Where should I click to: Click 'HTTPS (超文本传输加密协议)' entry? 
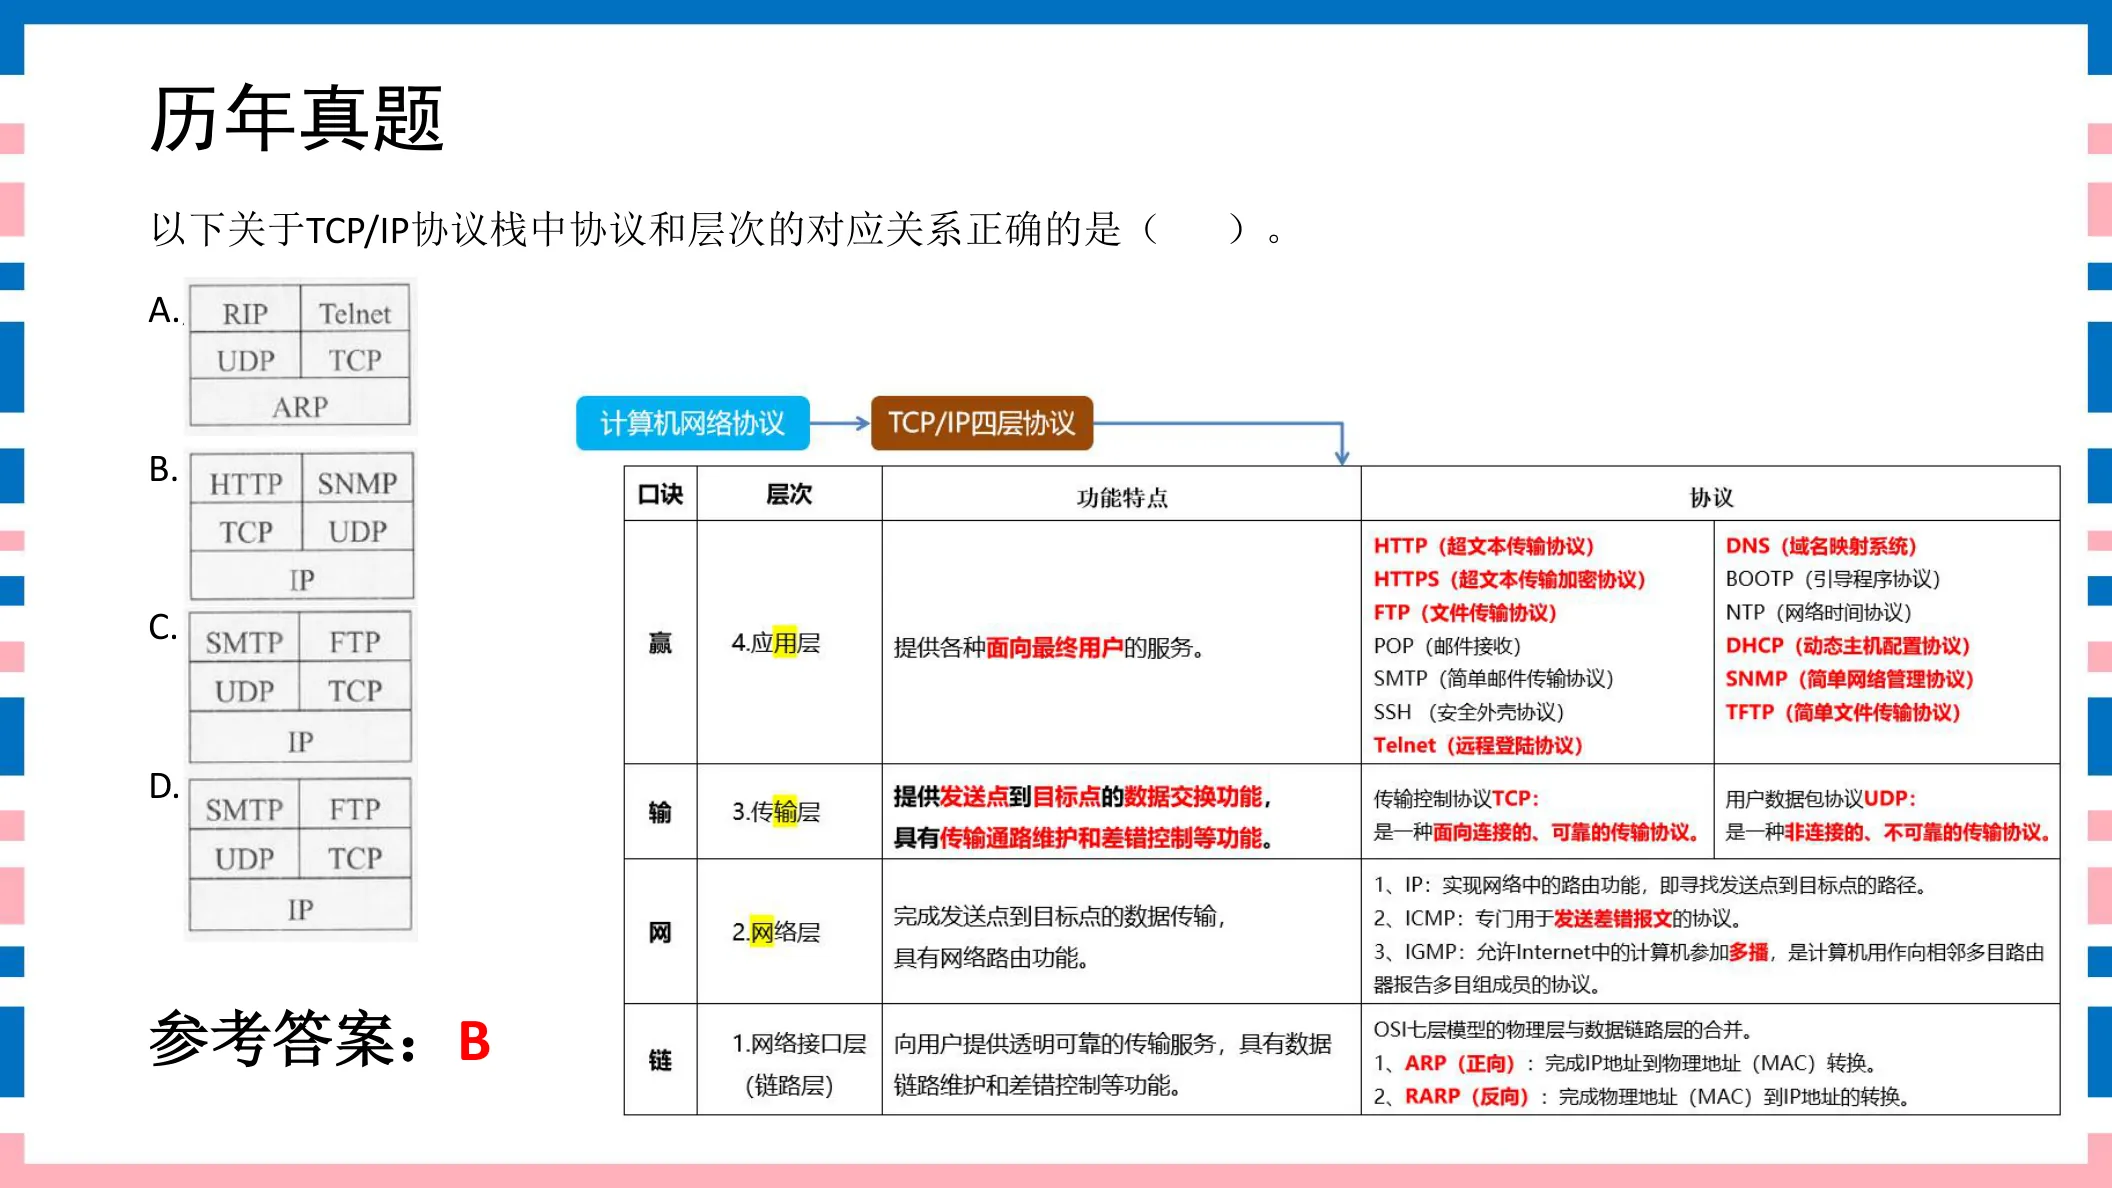click(1509, 579)
